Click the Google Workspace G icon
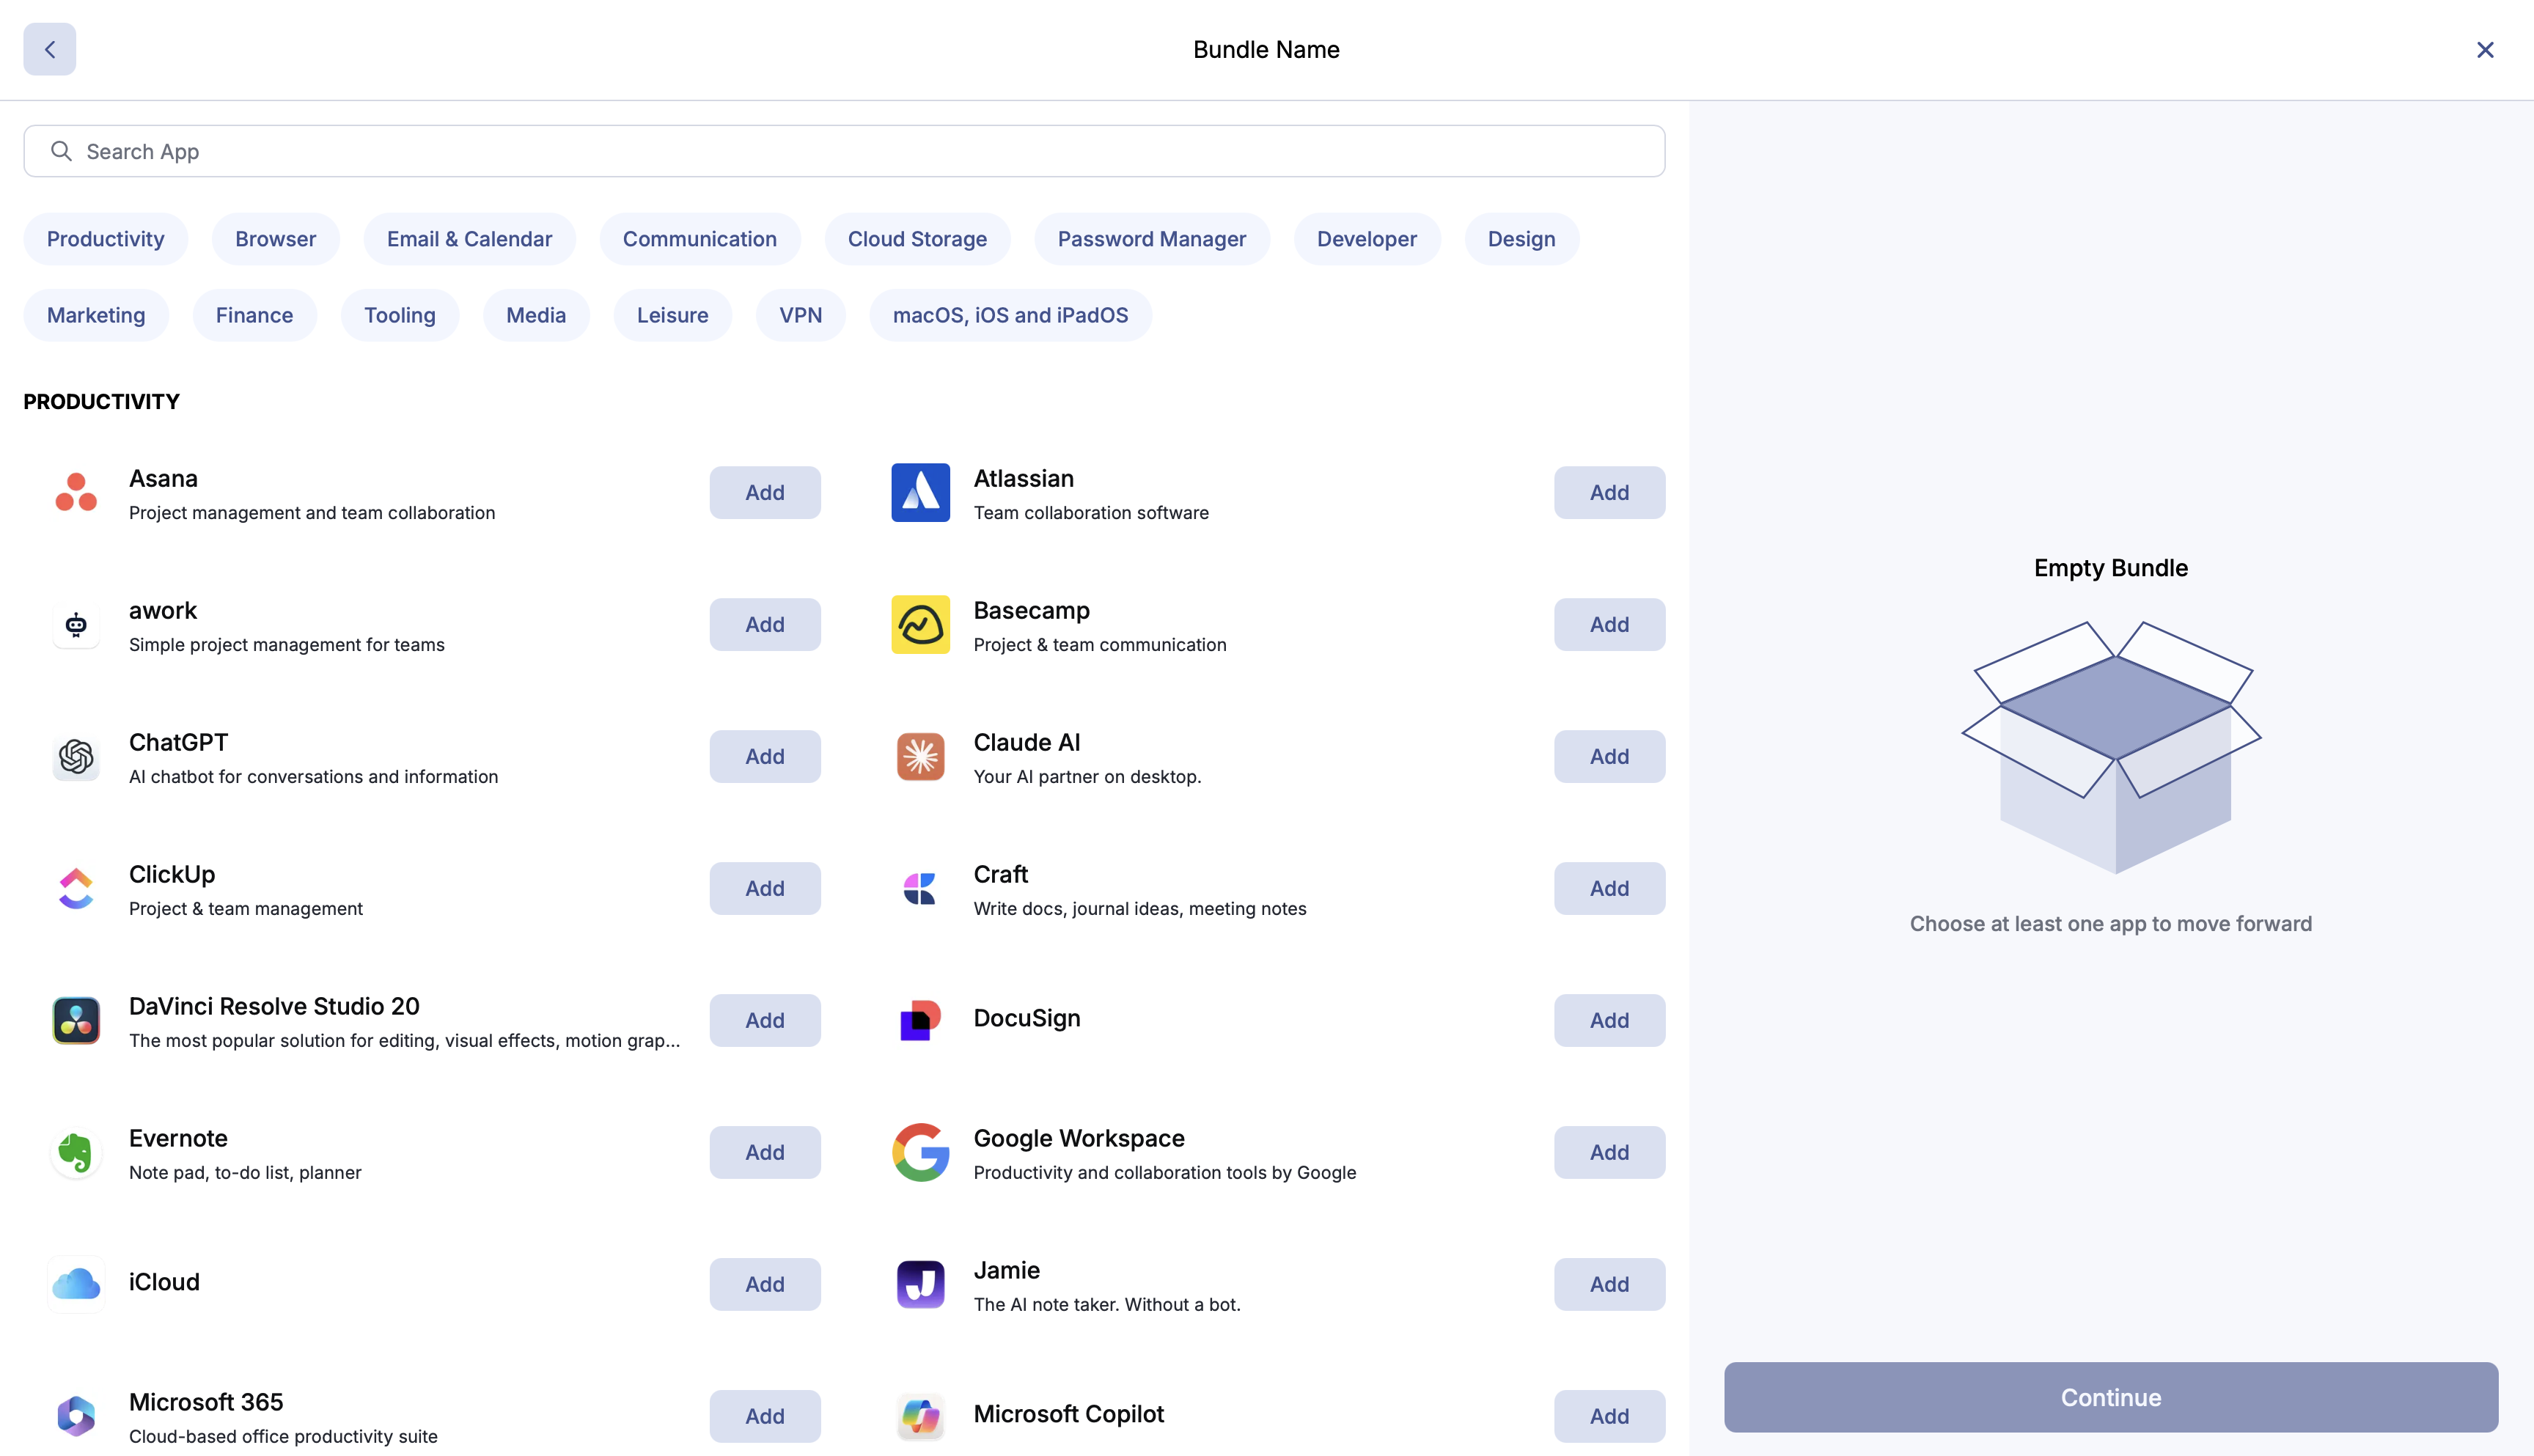 pos(920,1152)
